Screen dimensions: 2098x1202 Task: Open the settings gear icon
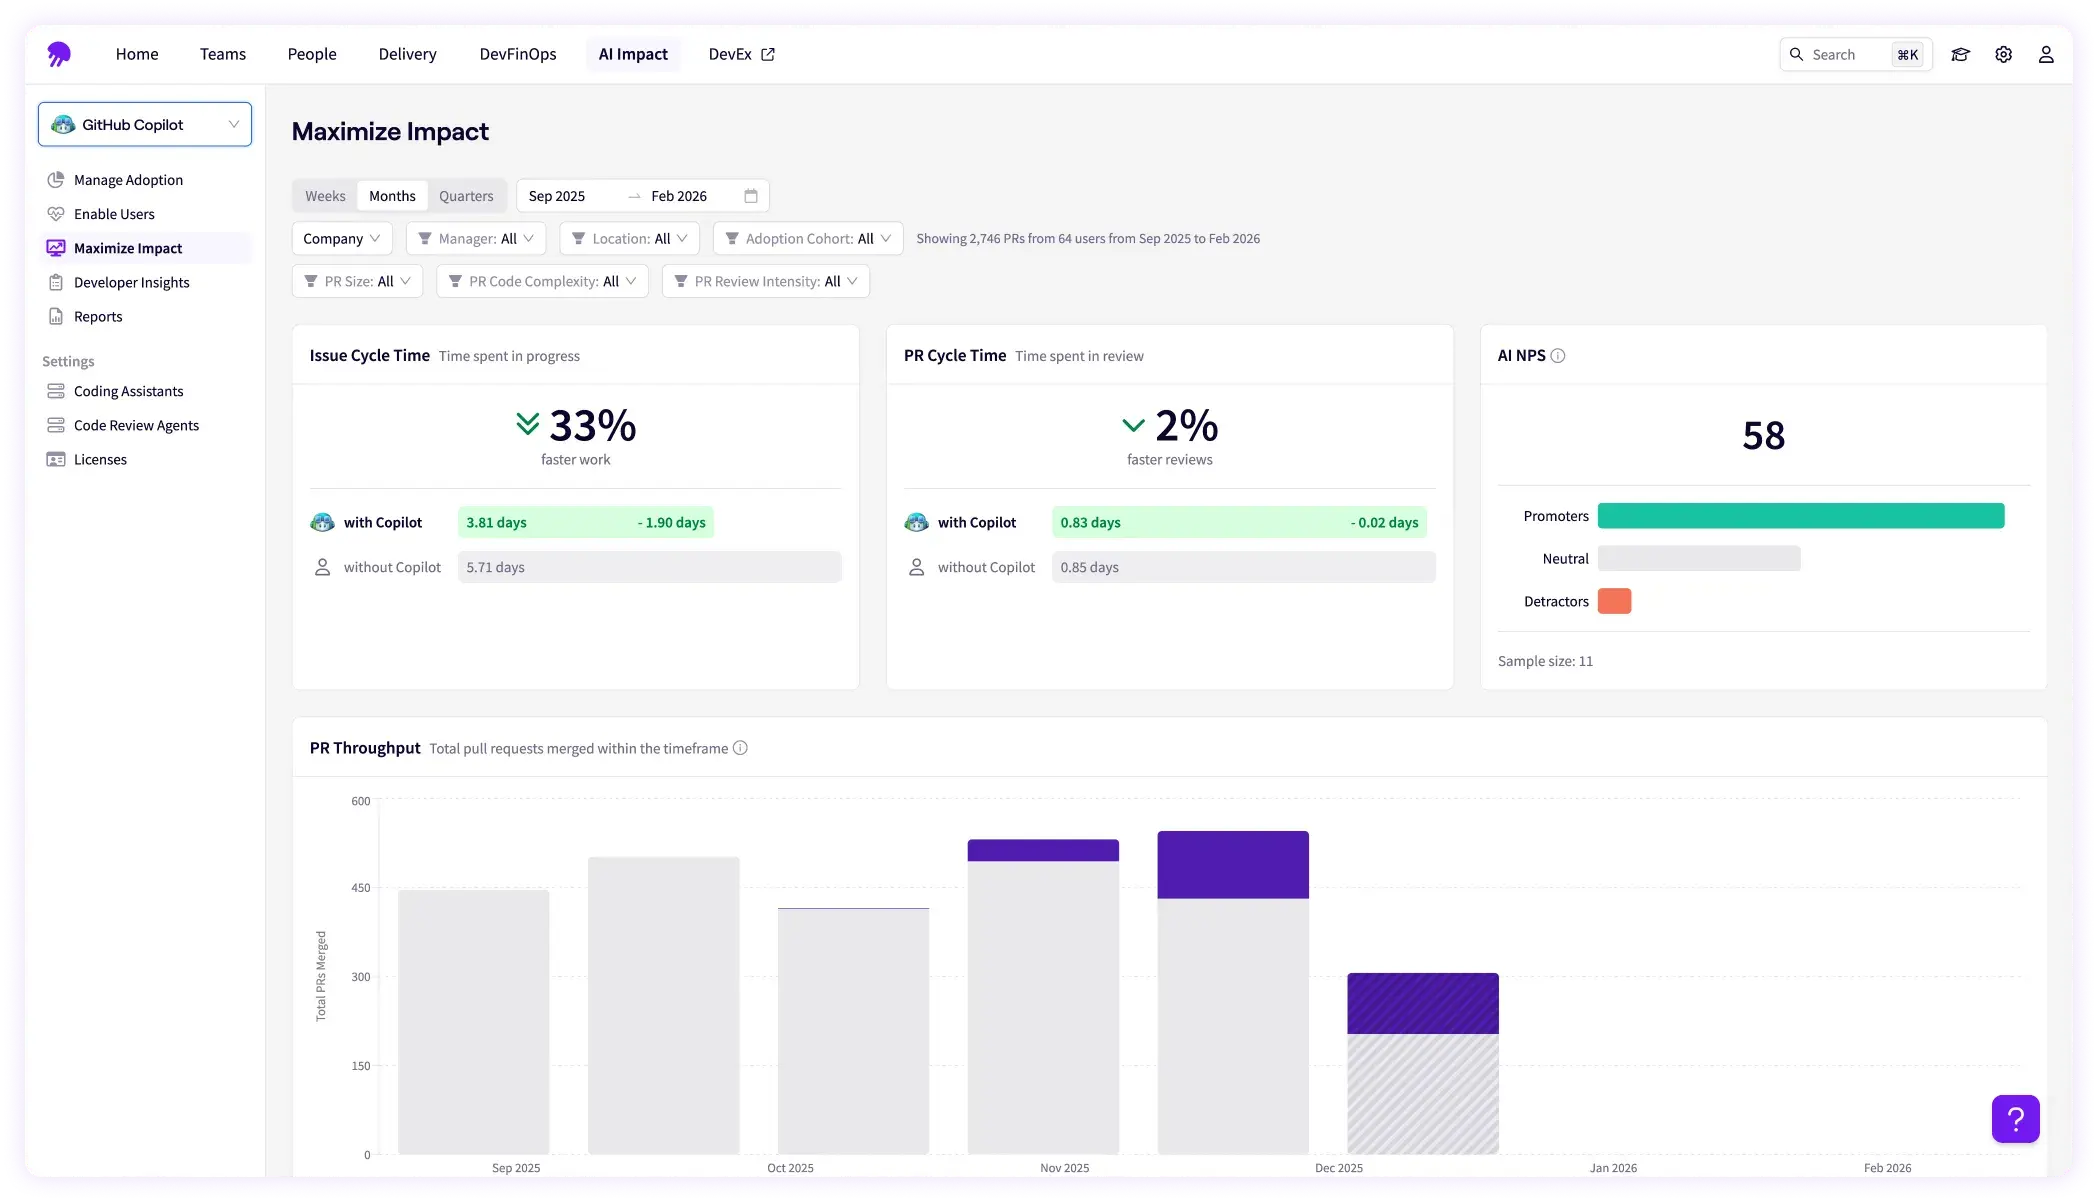[2003, 54]
